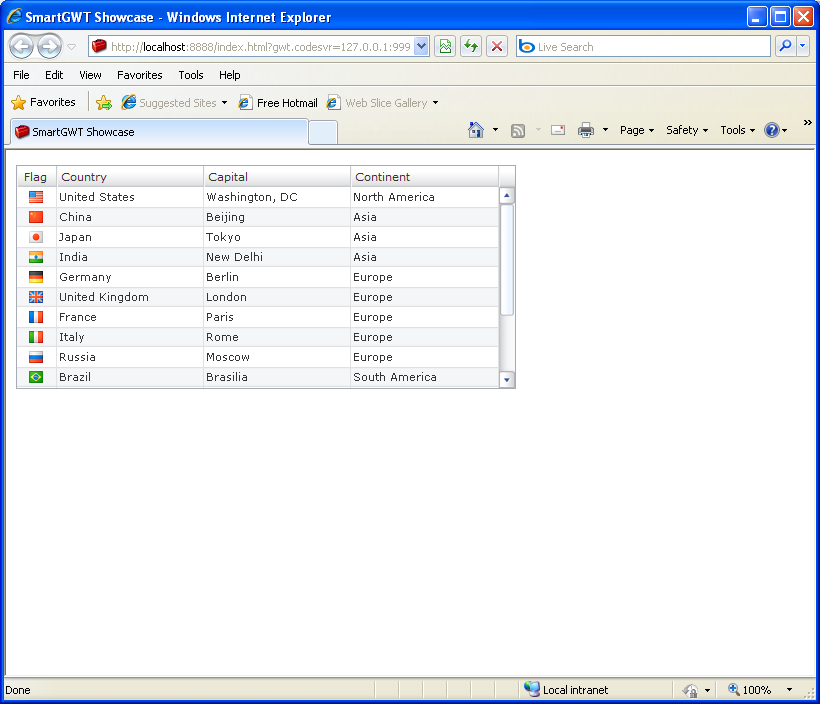Click the India flag icon
This screenshot has height=704, width=820.
36,257
